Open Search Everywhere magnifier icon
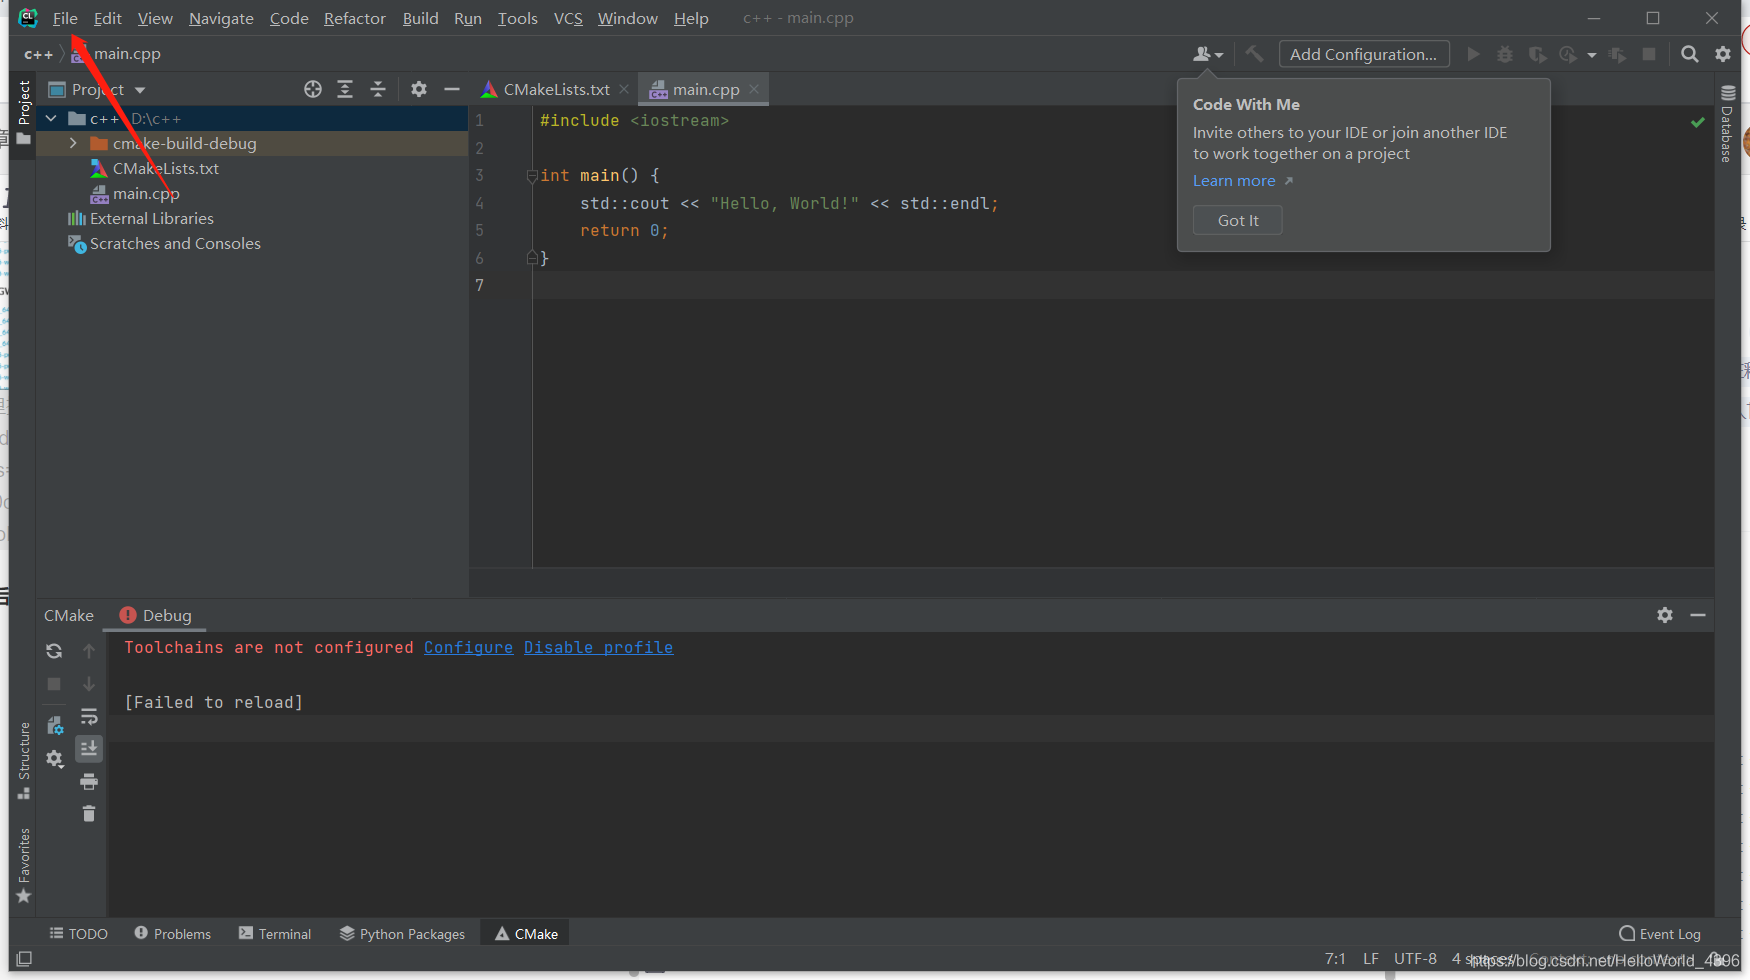Viewport: 1750px width, 980px height. (1689, 54)
